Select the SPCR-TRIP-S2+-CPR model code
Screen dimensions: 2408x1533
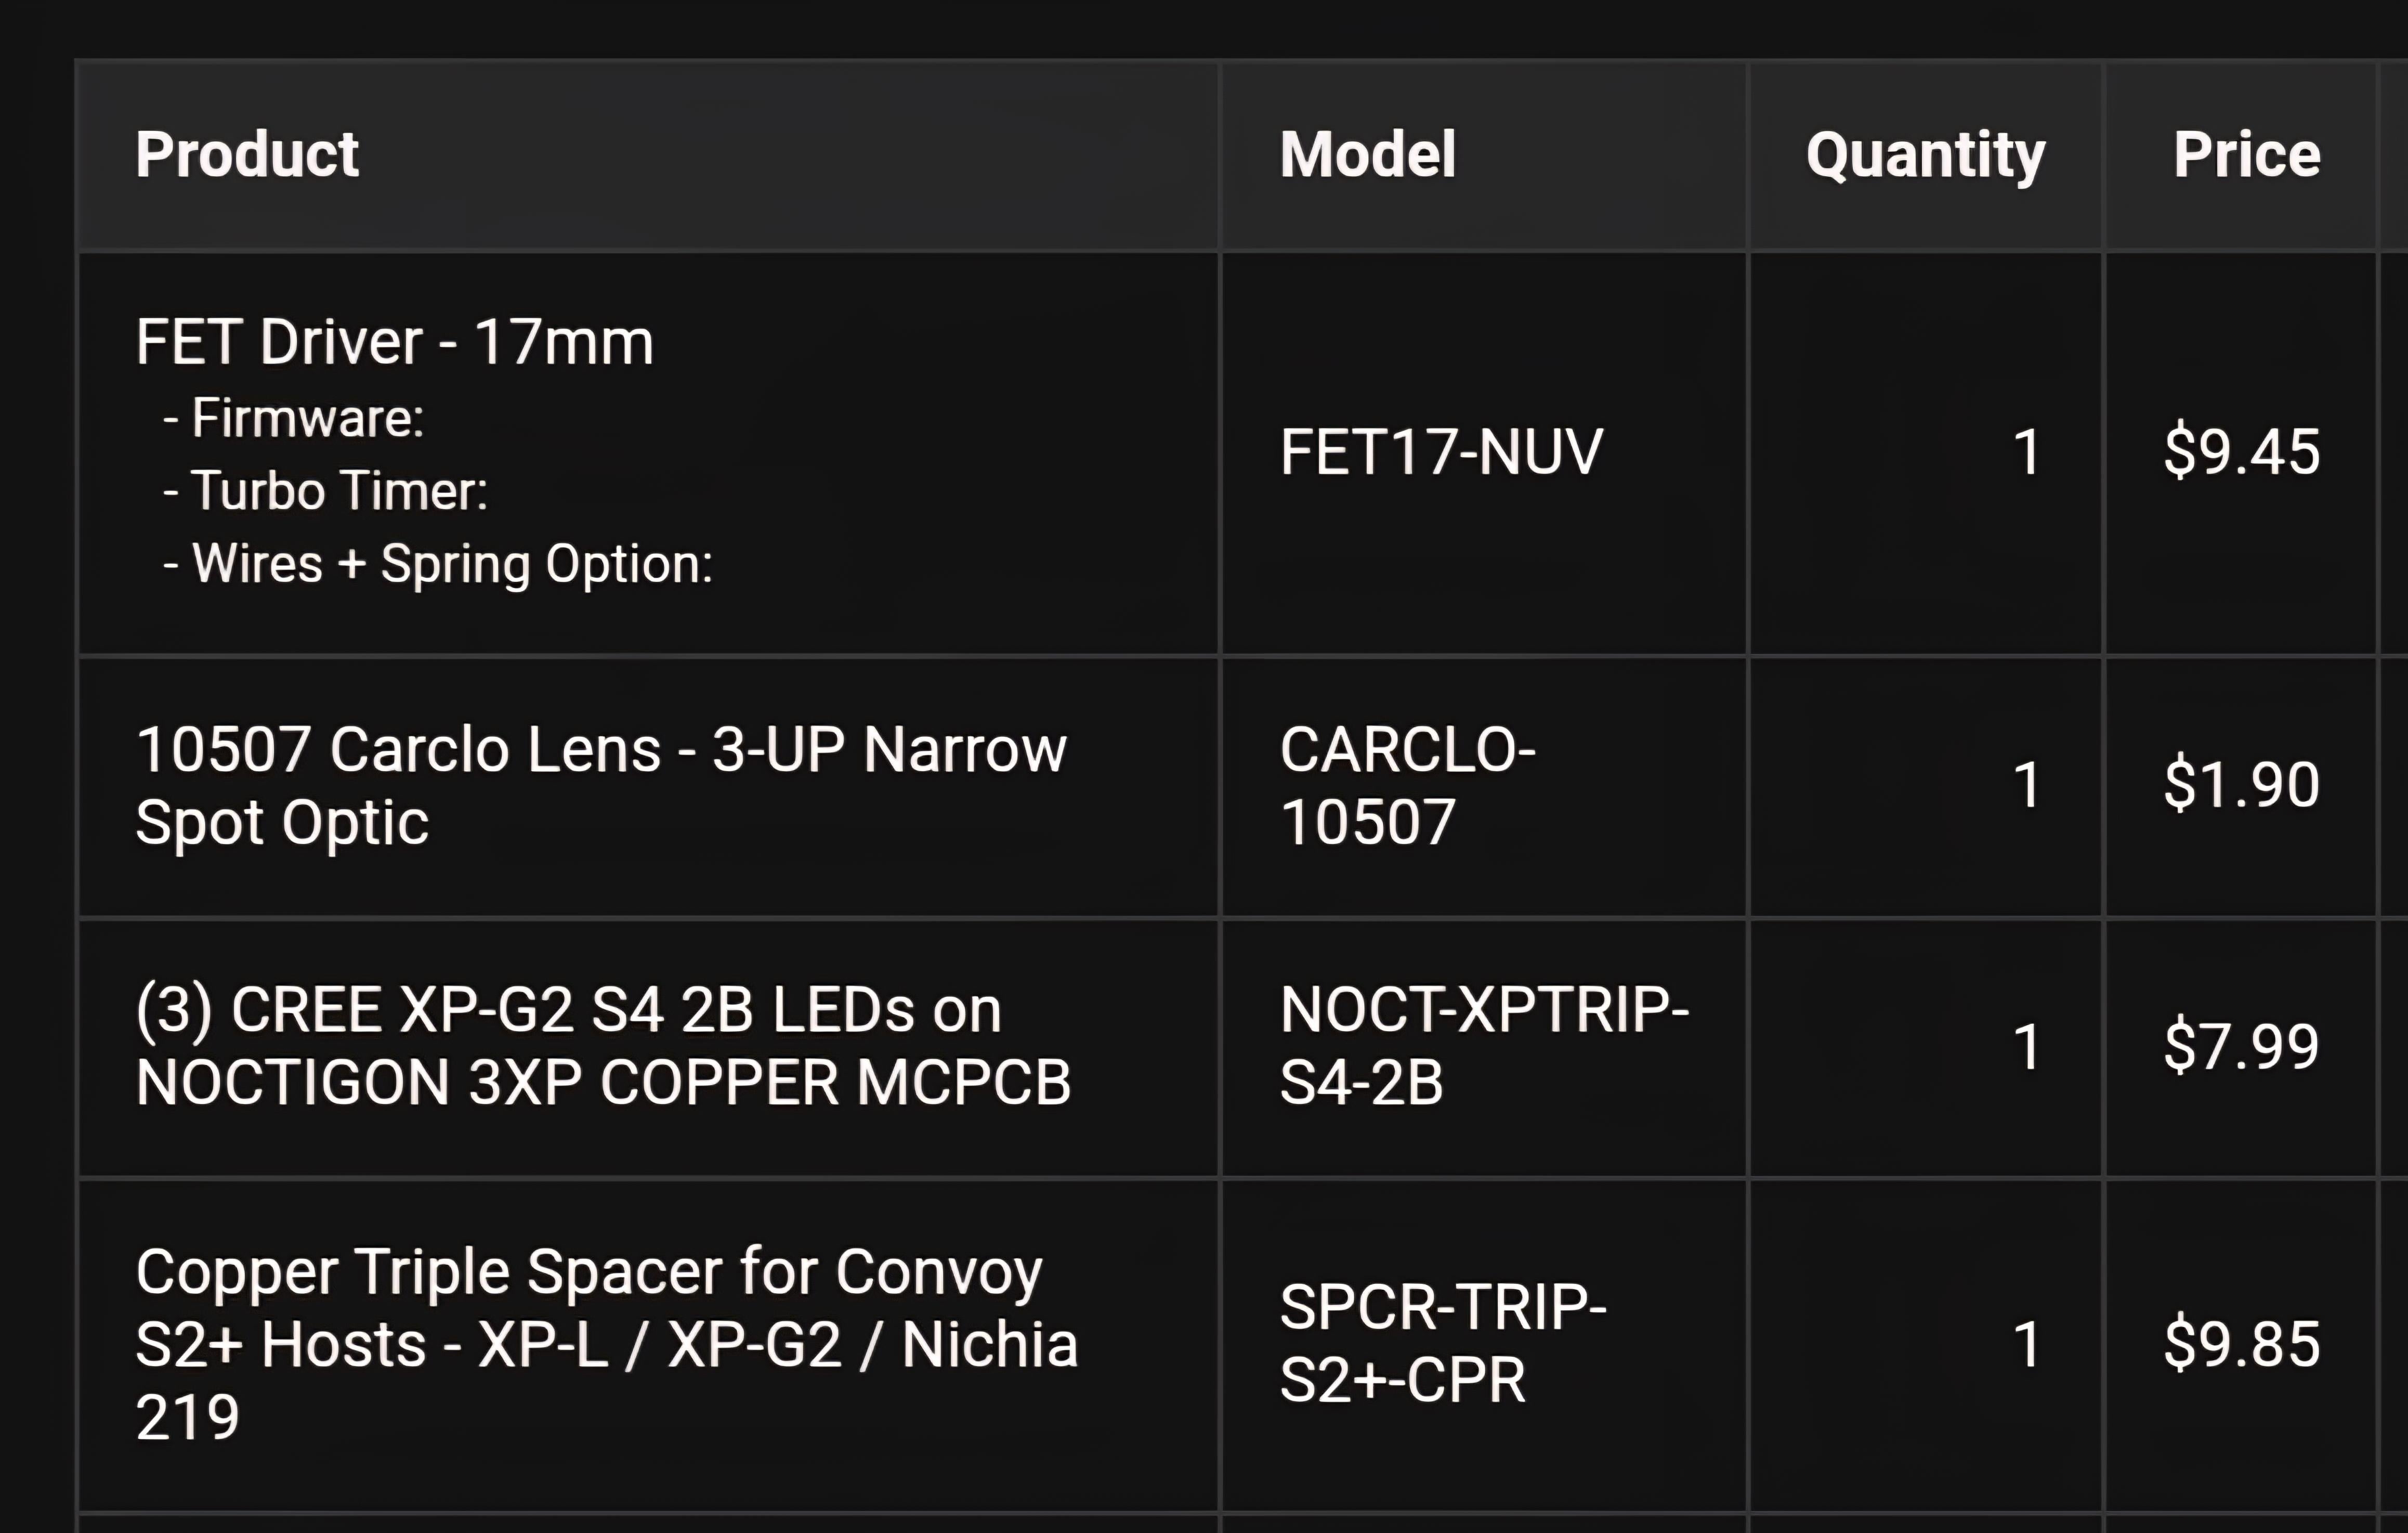pyautogui.click(x=1442, y=1344)
